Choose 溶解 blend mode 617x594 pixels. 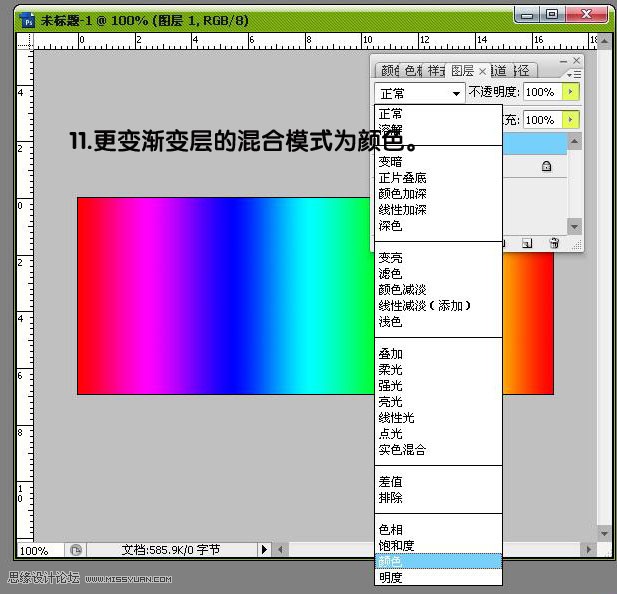[x=438, y=130]
